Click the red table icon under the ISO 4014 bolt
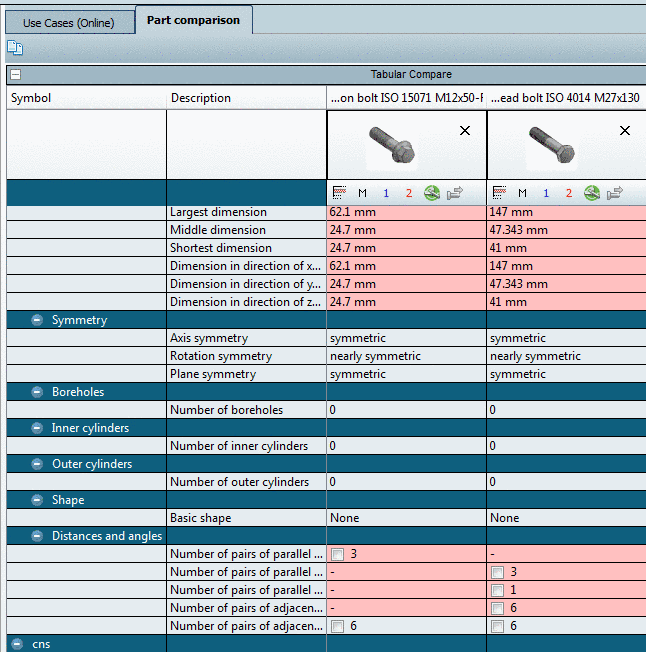The height and width of the screenshot is (652, 646). point(498,193)
